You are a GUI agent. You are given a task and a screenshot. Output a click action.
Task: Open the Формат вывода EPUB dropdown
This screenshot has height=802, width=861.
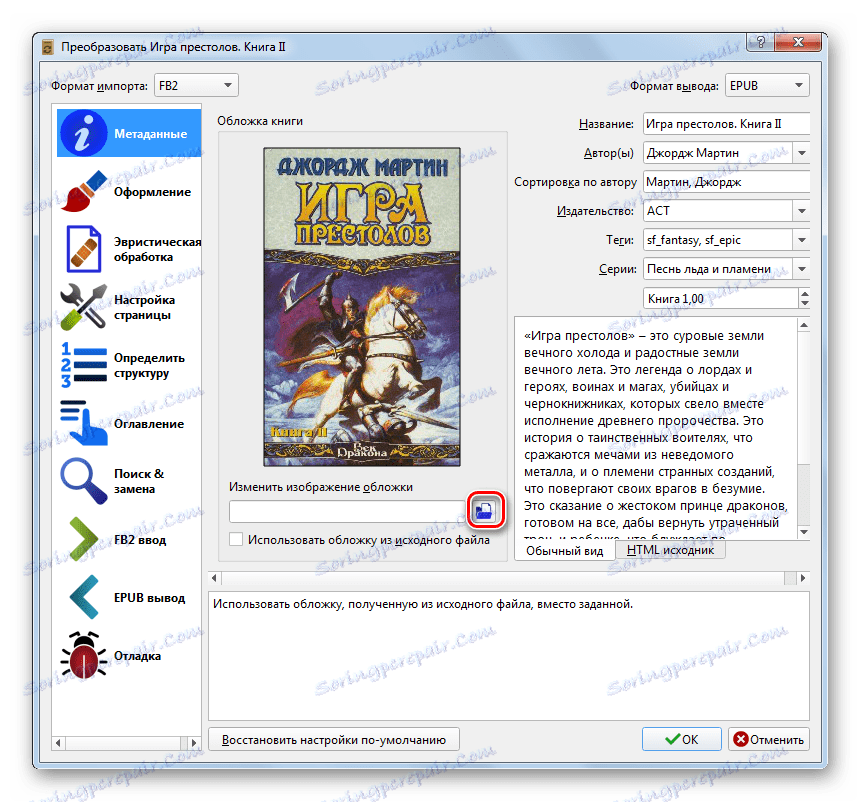[767, 86]
